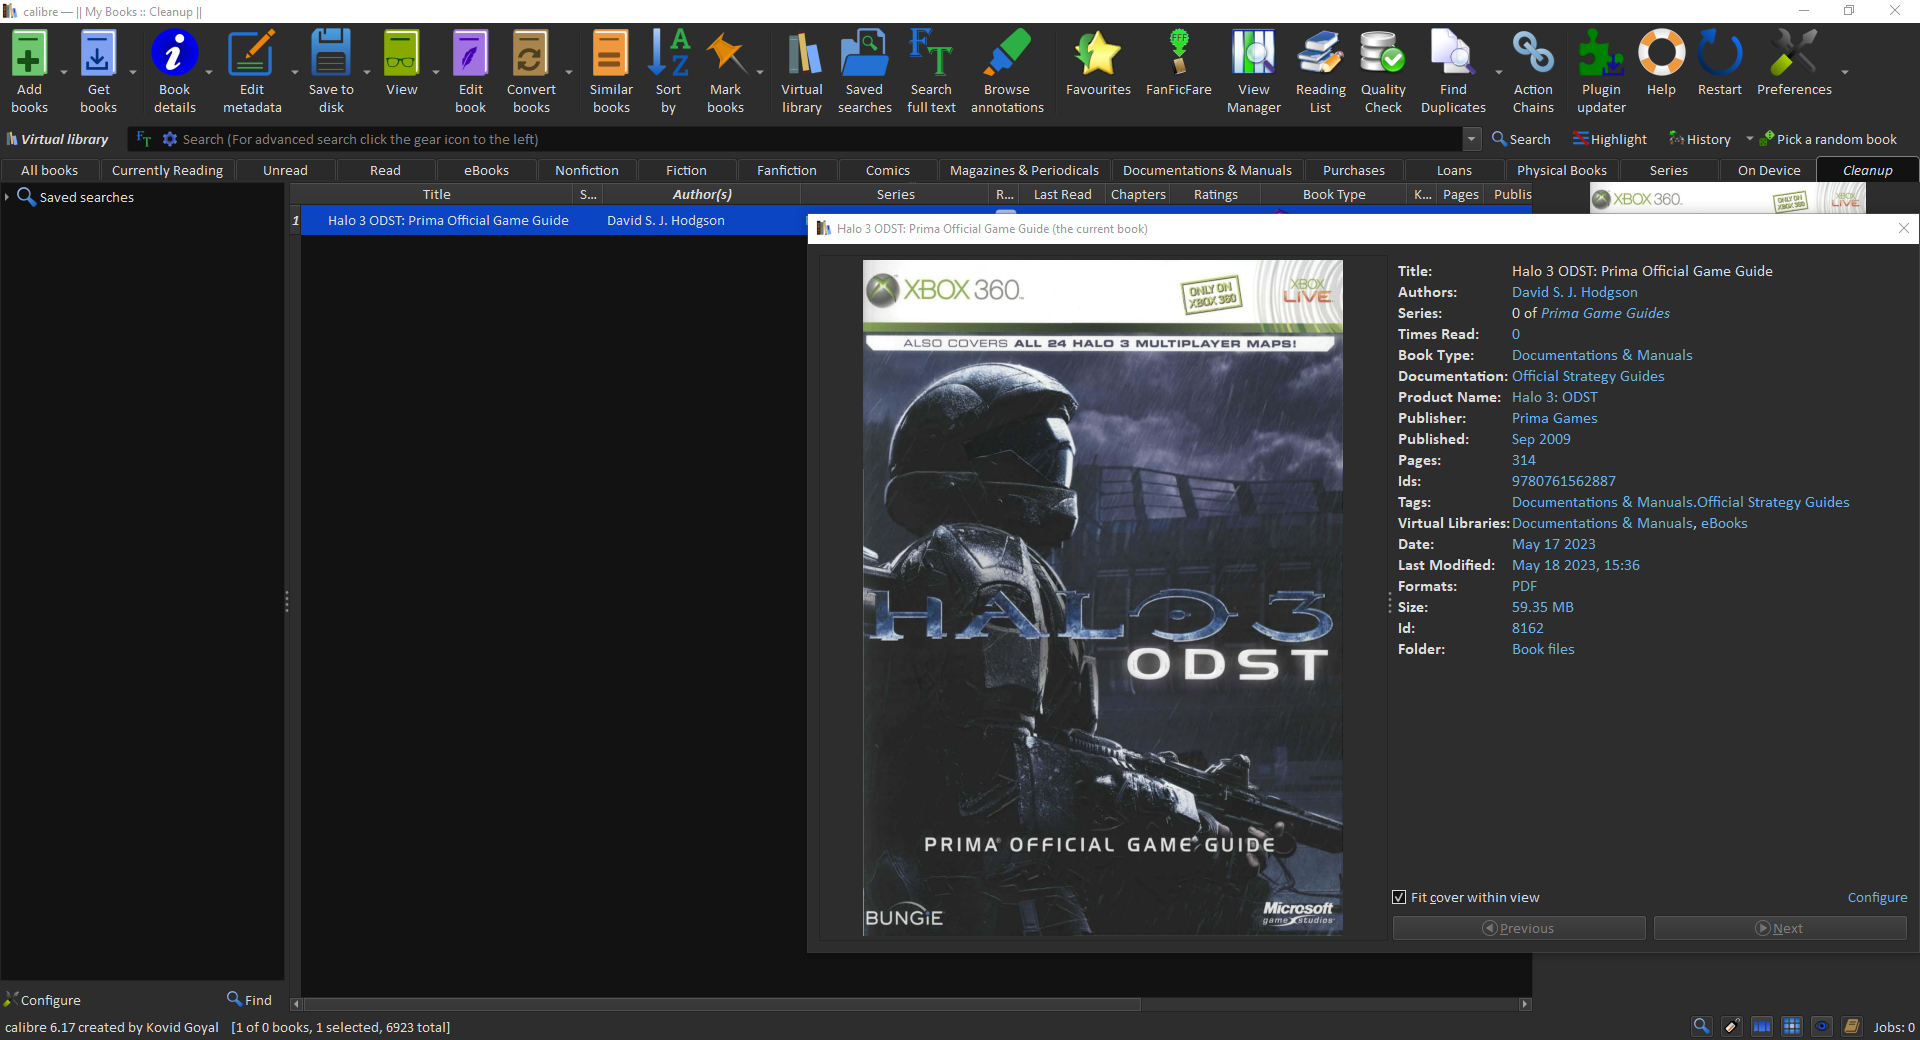Expand the Add books dropdown arrow
The height and width of the screenshot is (1040, 1920).
coord(64,73)
